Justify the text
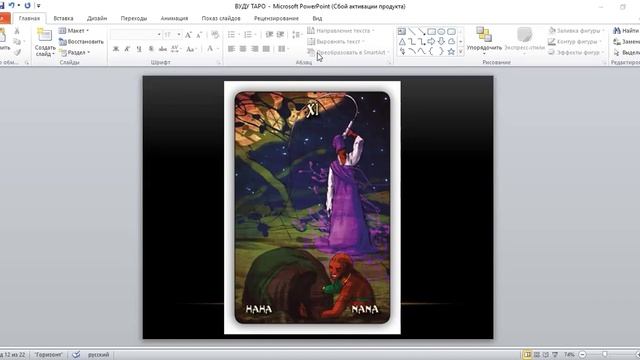The width and height of the screenshot is (640, 360). (266, 49)
